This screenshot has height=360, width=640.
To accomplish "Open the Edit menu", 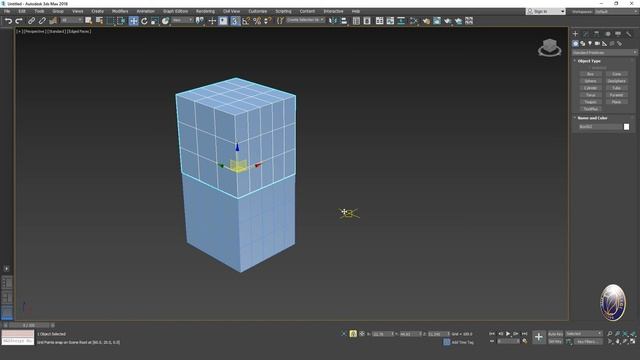I will [x=22, y=11].
